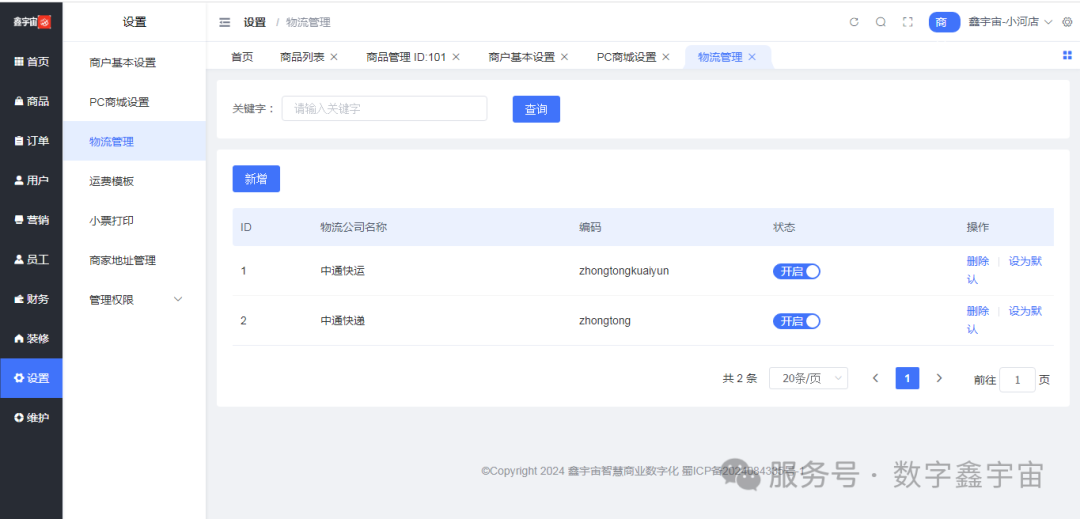The image size is (1080, 519).
Task: Open the 20条/页 page size dropdown
Action: (x=808, y=378)
